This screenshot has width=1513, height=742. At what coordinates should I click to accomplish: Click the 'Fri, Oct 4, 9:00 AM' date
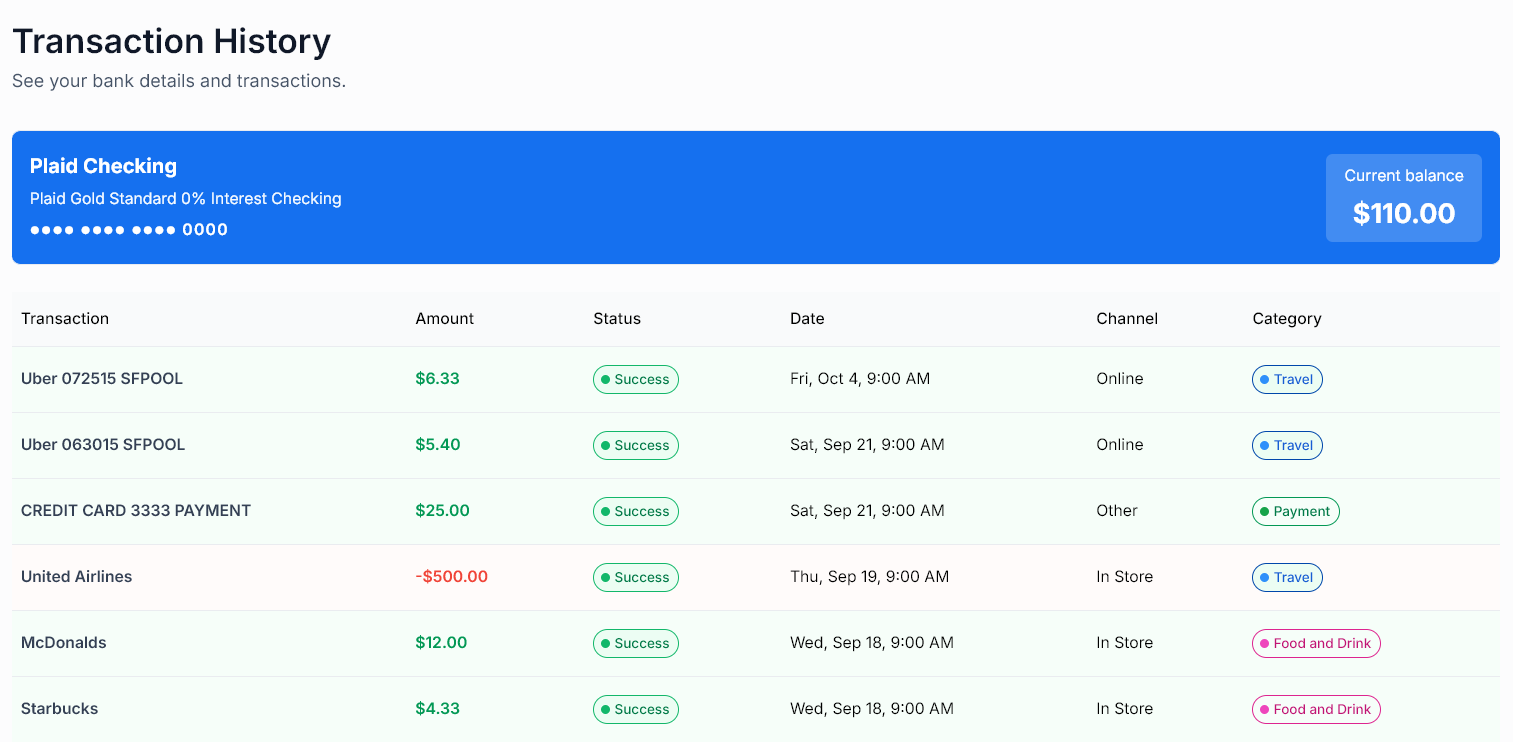coord(860,379)
